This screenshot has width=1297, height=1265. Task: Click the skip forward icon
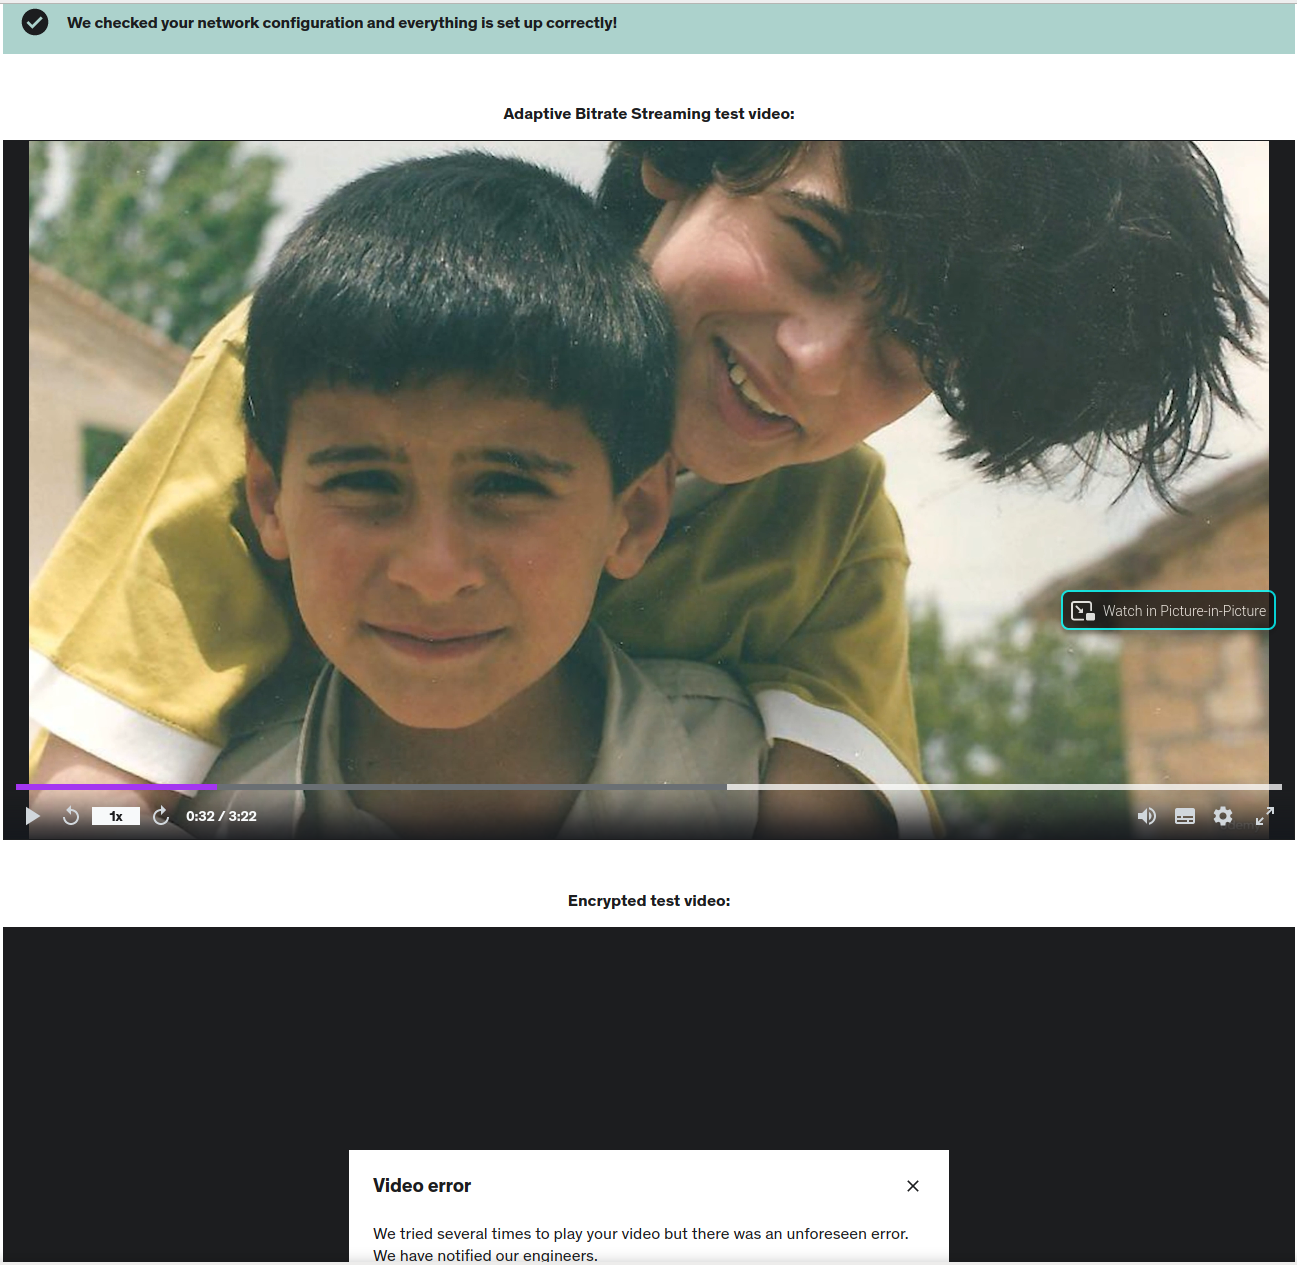[161, 816]
